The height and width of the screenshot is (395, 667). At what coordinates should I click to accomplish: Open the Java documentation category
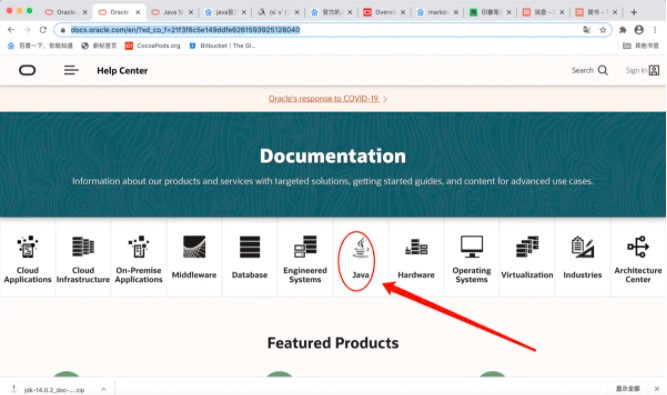pos(360,257)
